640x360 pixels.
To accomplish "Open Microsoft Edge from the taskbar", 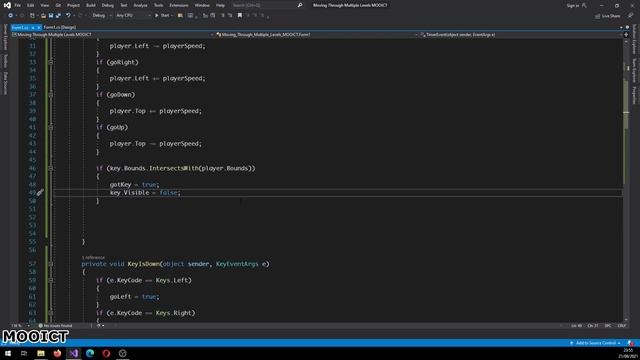I will [90, 353].
